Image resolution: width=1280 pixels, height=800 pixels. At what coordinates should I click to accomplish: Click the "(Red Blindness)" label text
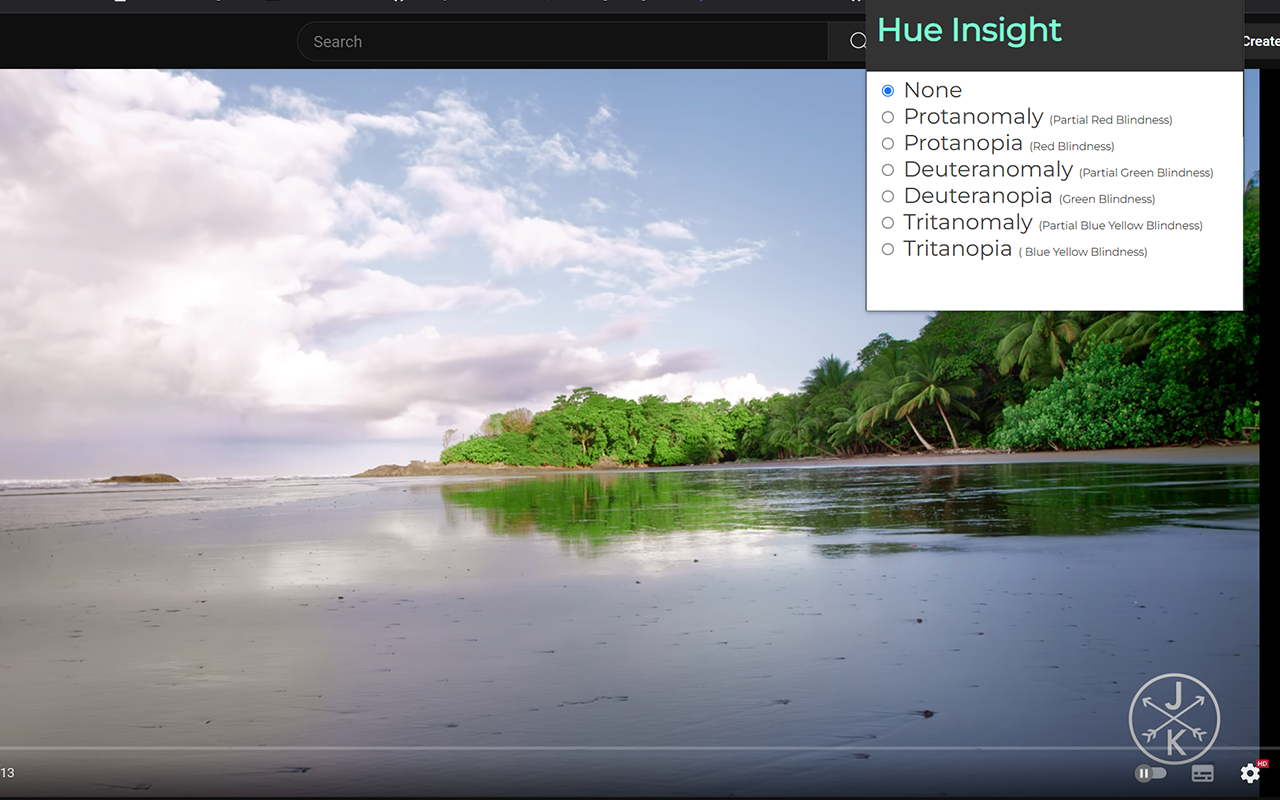click(x=1072, y=146)
